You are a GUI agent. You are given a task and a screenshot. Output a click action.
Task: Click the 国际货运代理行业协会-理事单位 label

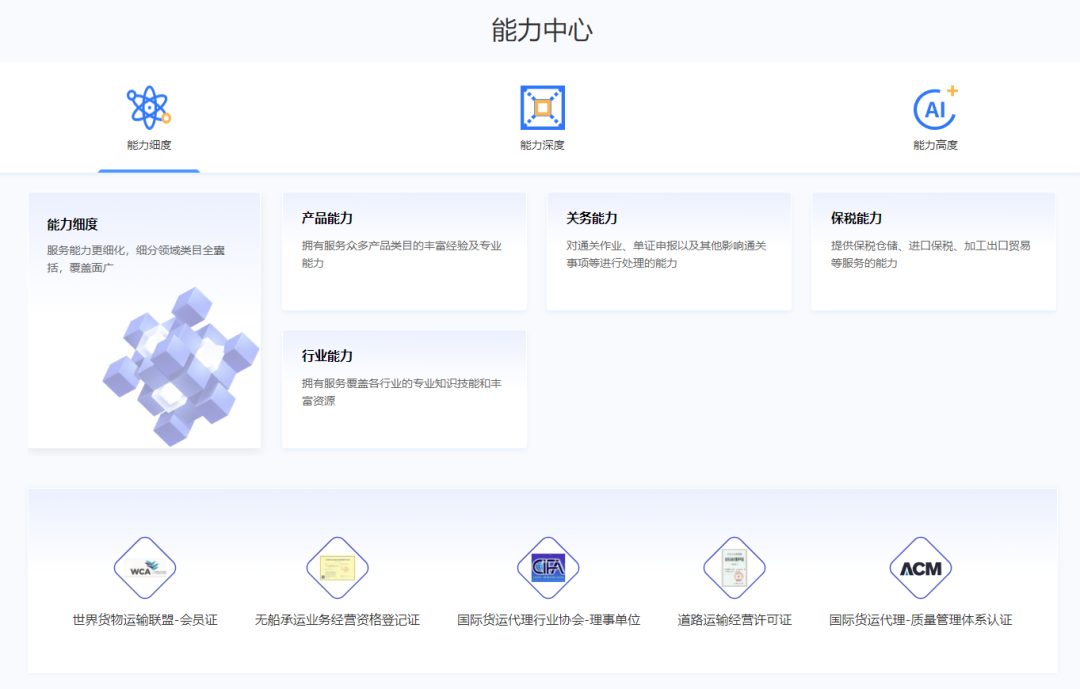coord(548,620)
